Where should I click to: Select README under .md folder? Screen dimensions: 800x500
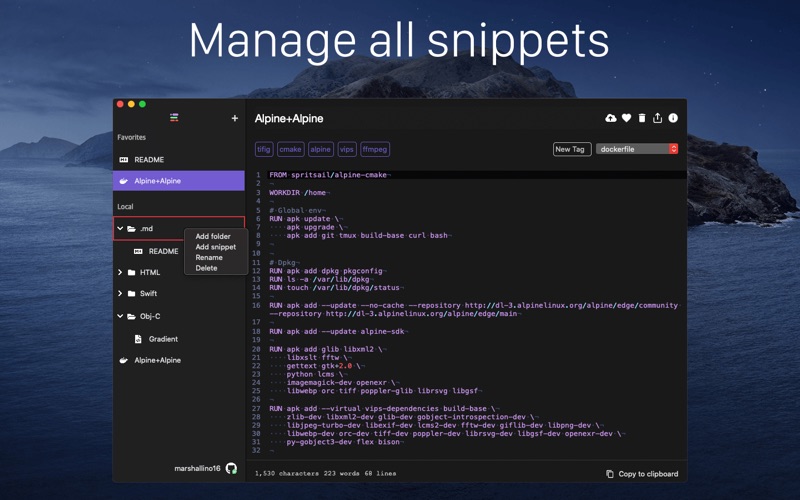[x=163, y=251]
